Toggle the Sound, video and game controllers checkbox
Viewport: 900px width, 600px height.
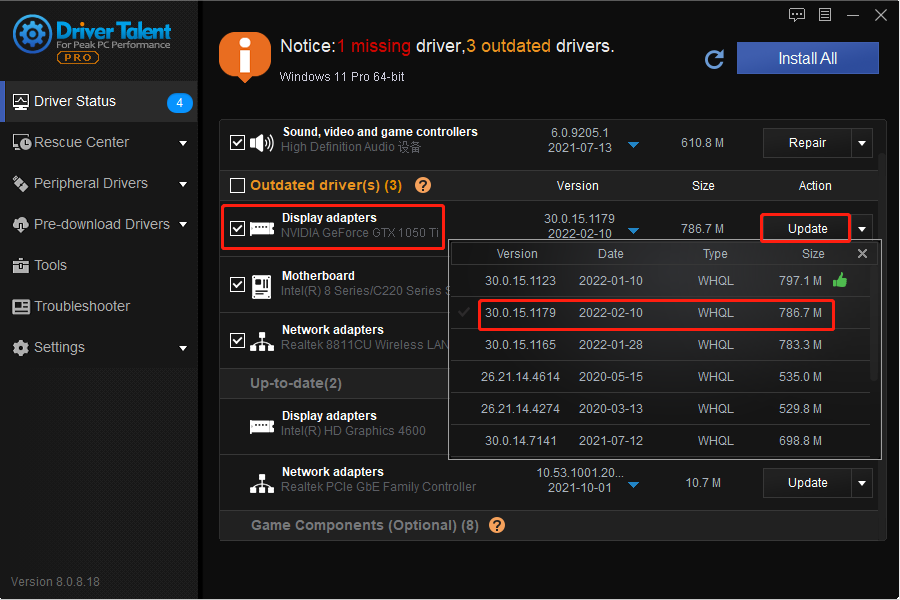tap(237, 142)
